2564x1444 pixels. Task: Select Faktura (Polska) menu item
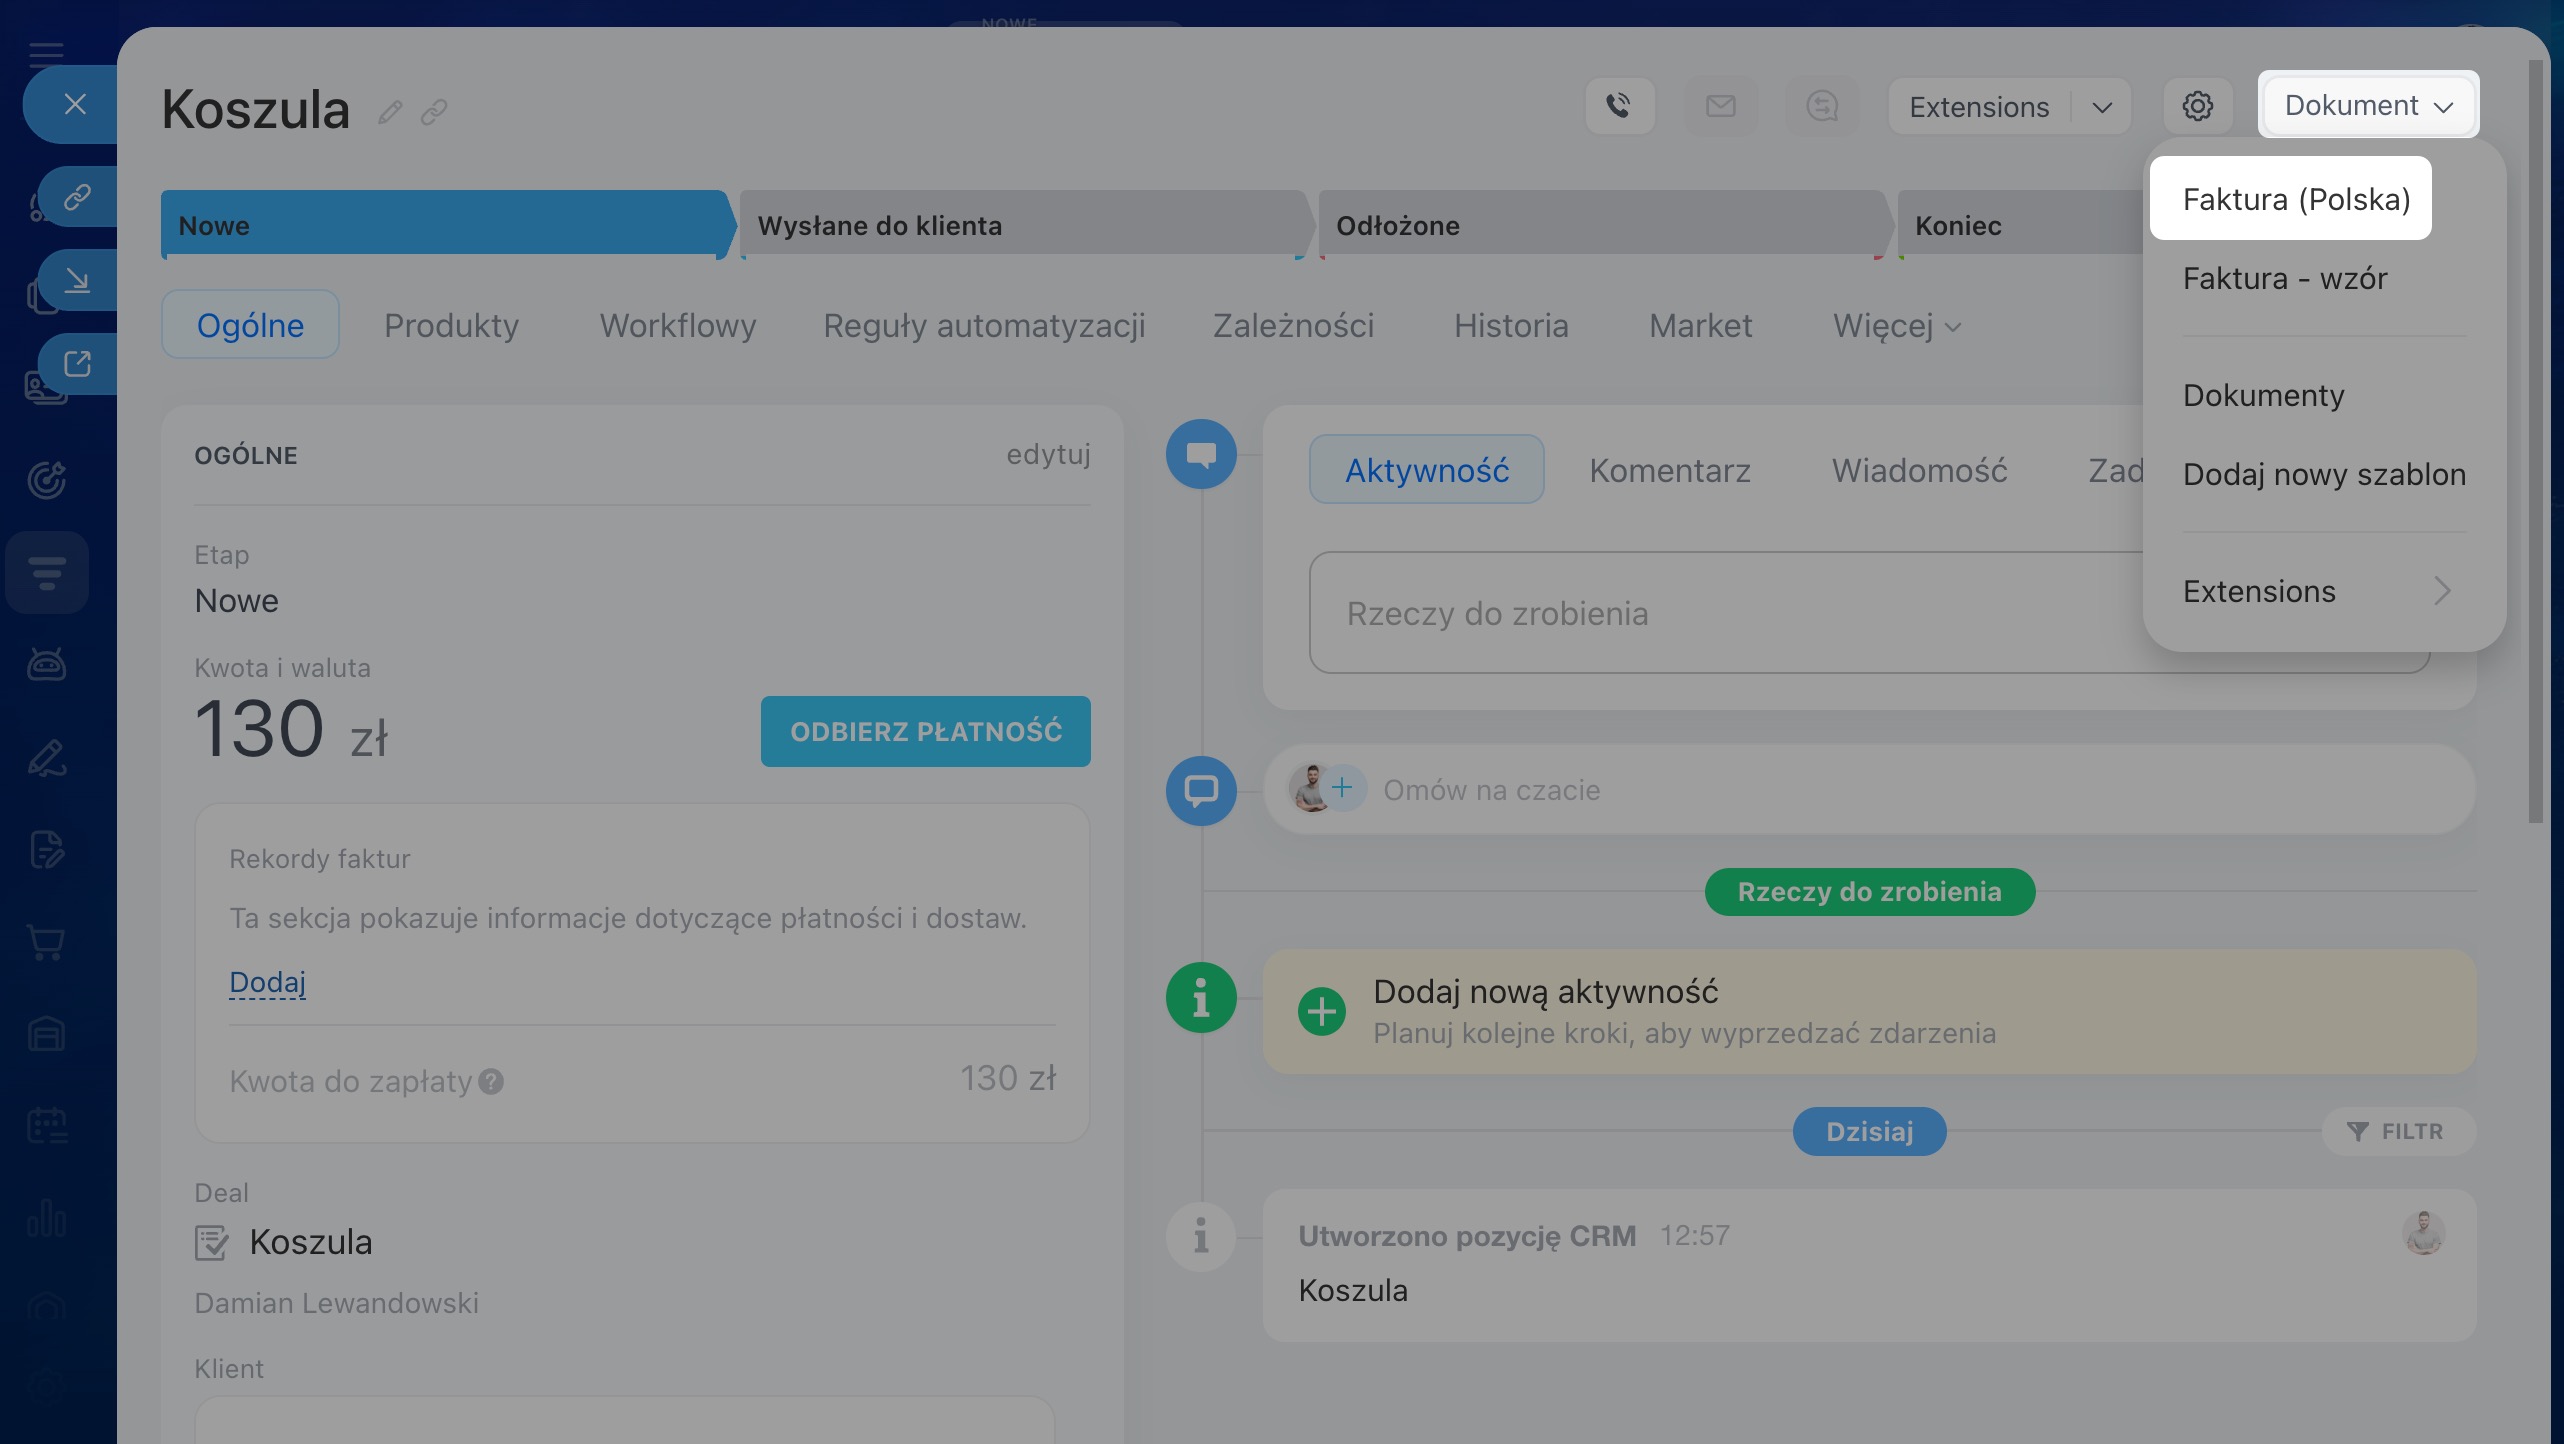2295,199
